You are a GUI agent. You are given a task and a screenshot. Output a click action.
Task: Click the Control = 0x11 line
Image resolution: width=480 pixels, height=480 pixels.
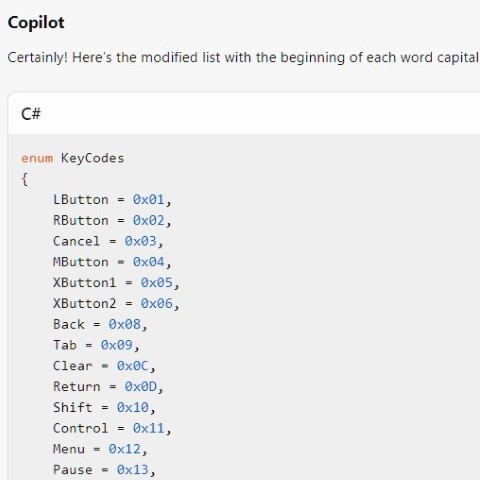click(112, 428)
